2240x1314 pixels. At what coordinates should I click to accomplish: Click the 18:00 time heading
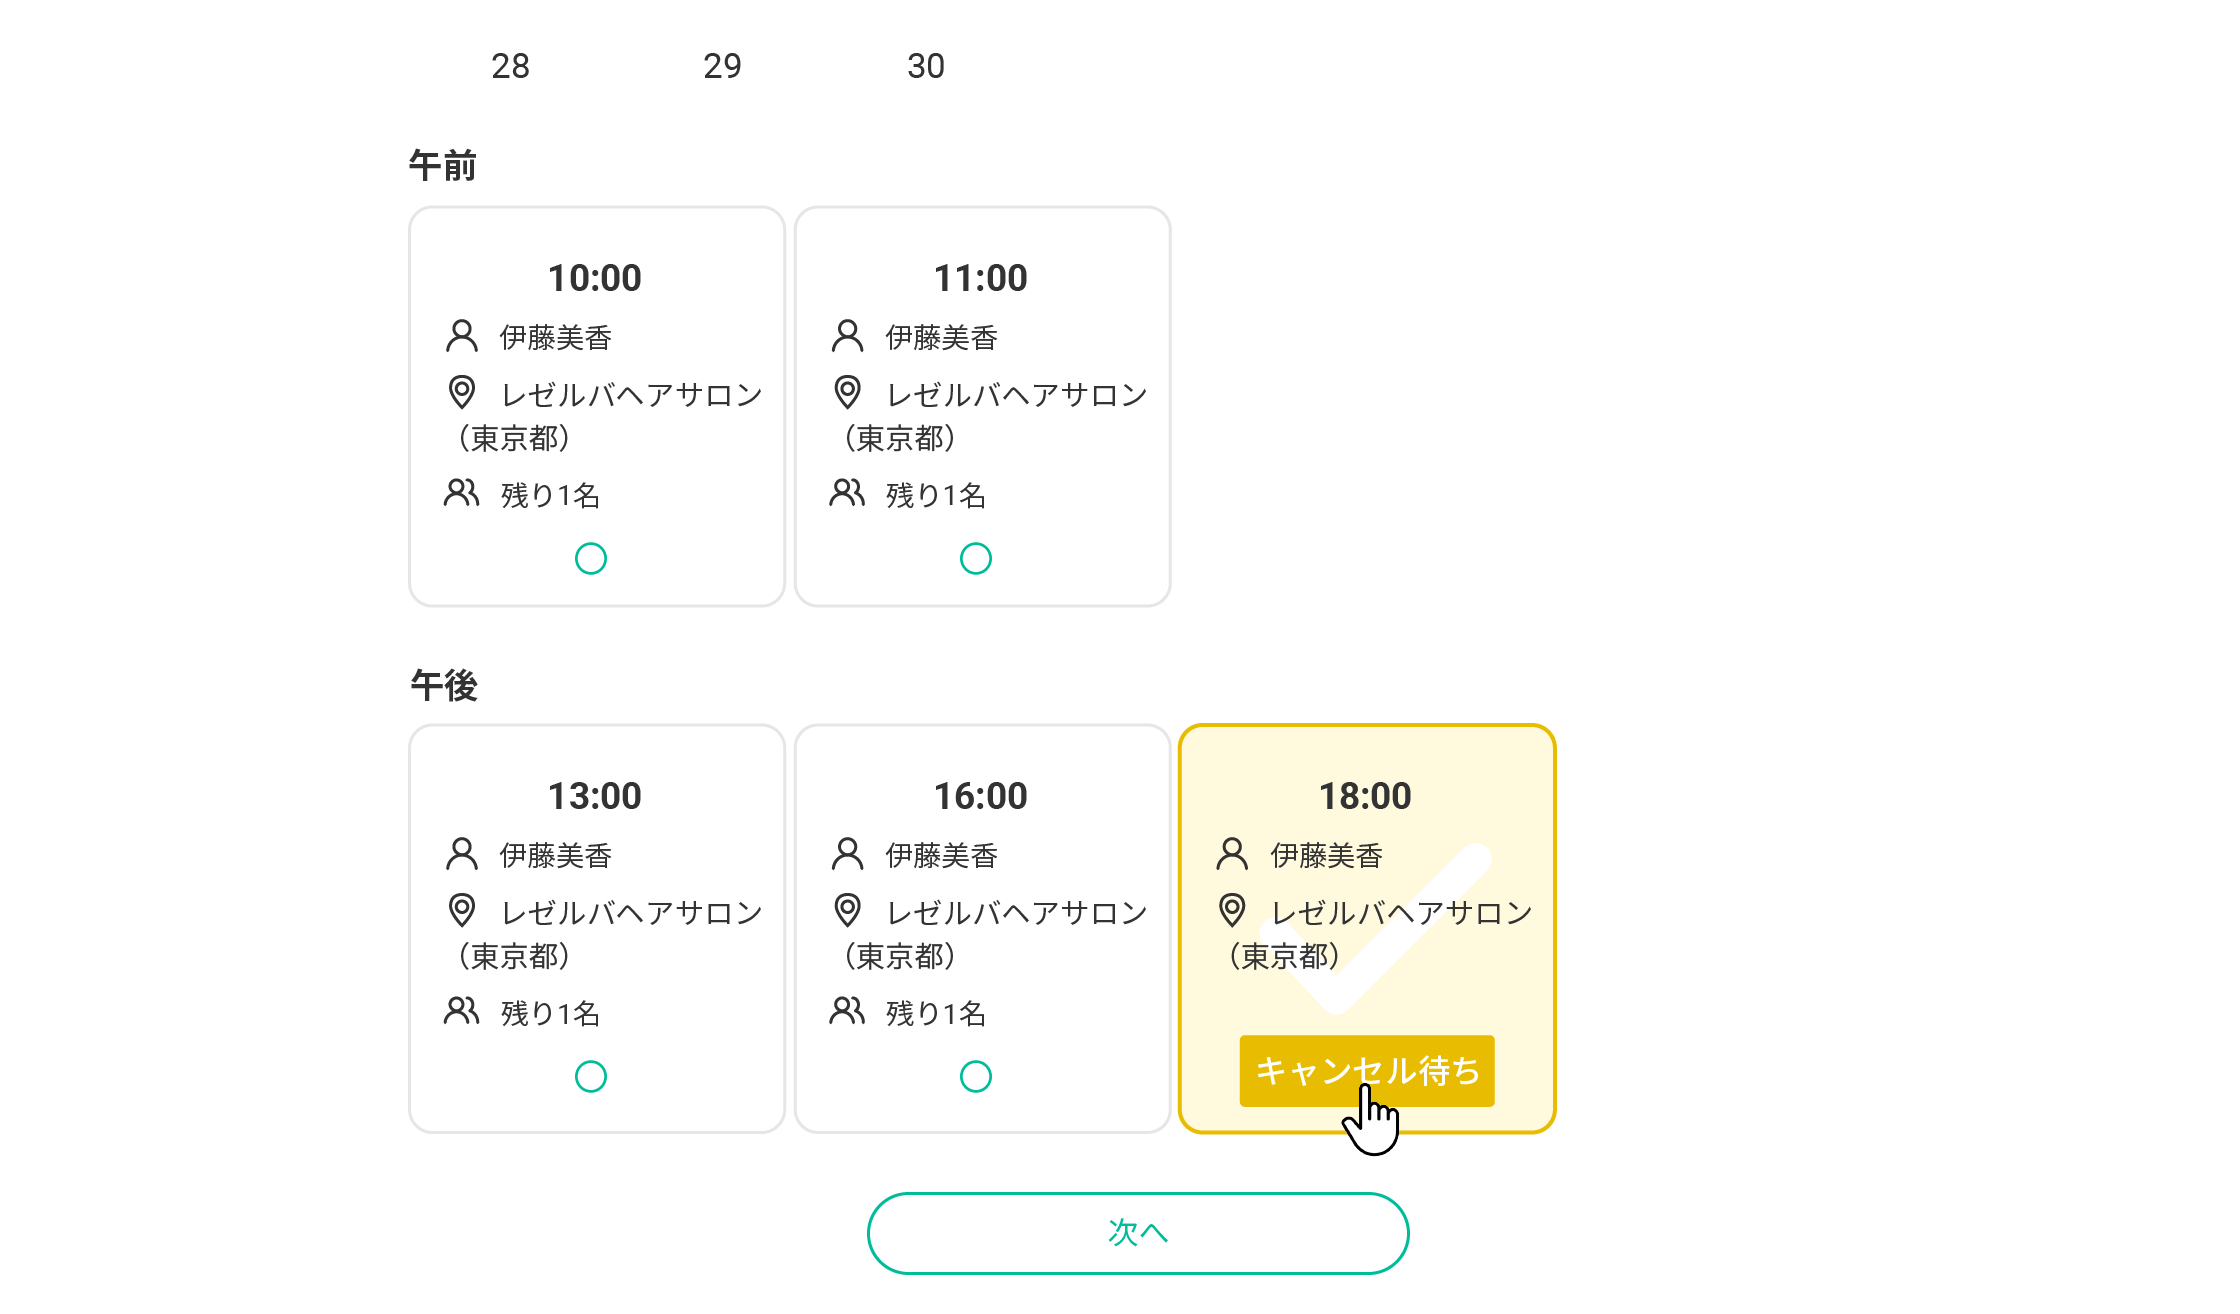1365,796
